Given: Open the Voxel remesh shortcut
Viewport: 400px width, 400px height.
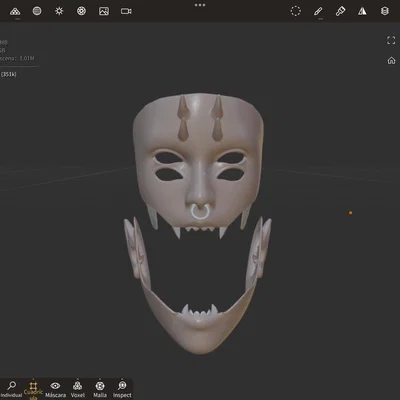Looking at the screenshot, I should coord(78,389).
